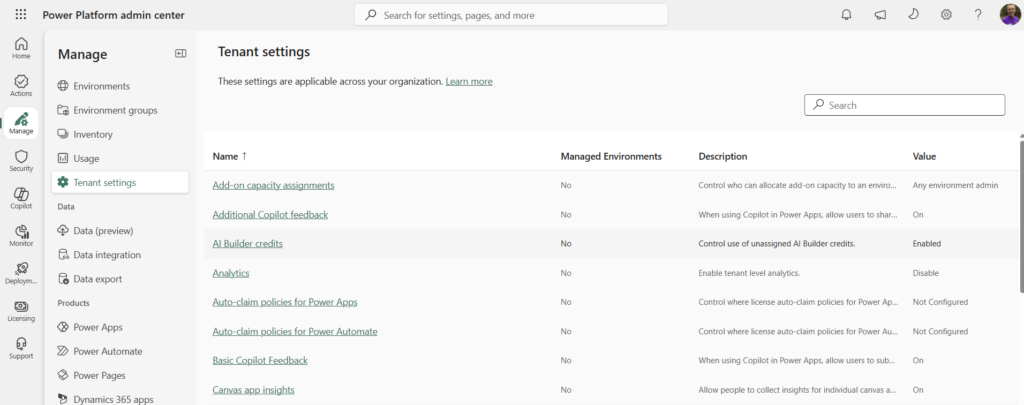Click the Power Platform admin center title
This screenshot has height=405, width=1024.
point(114,15)
